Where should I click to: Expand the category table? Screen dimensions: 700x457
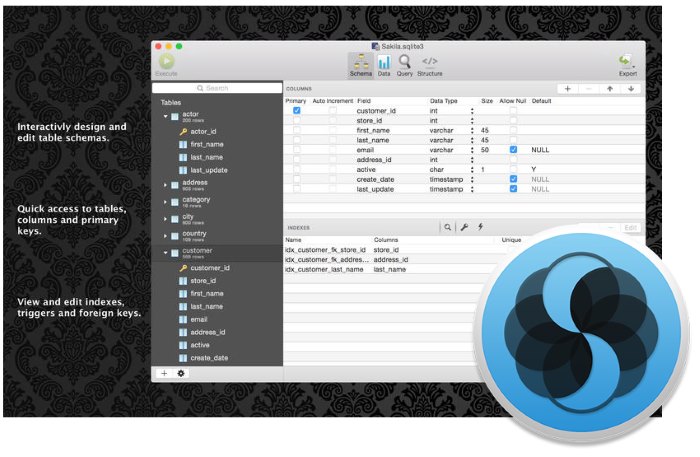[x=165, y=202]
